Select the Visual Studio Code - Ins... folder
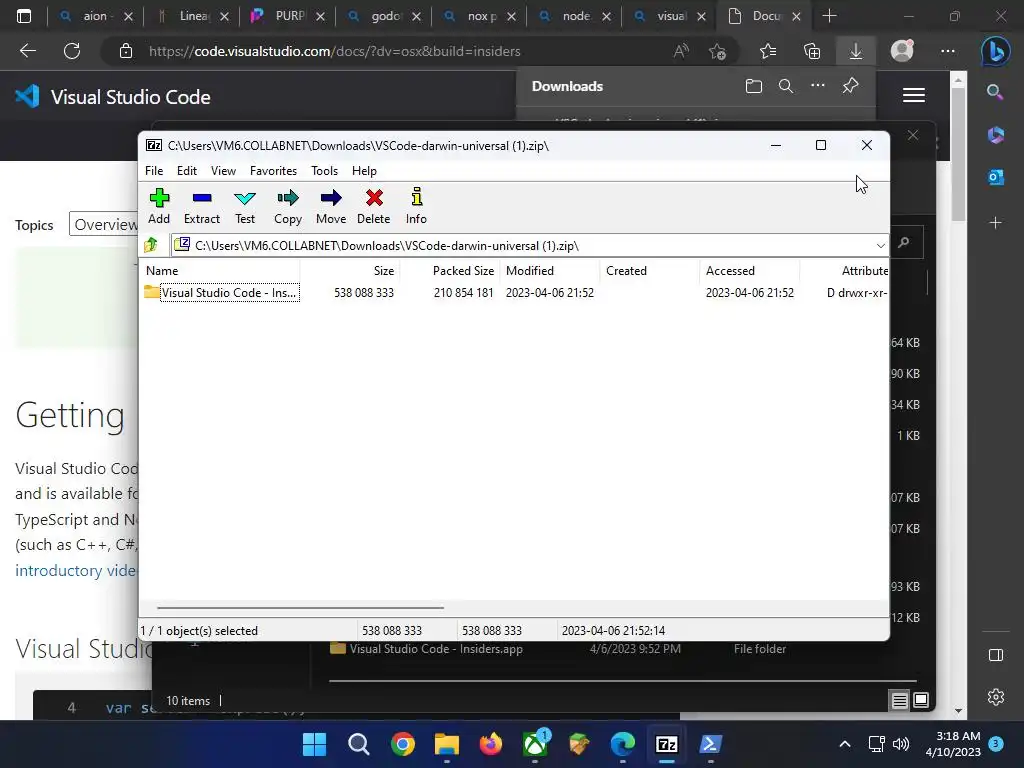 [x=222, y=293]
